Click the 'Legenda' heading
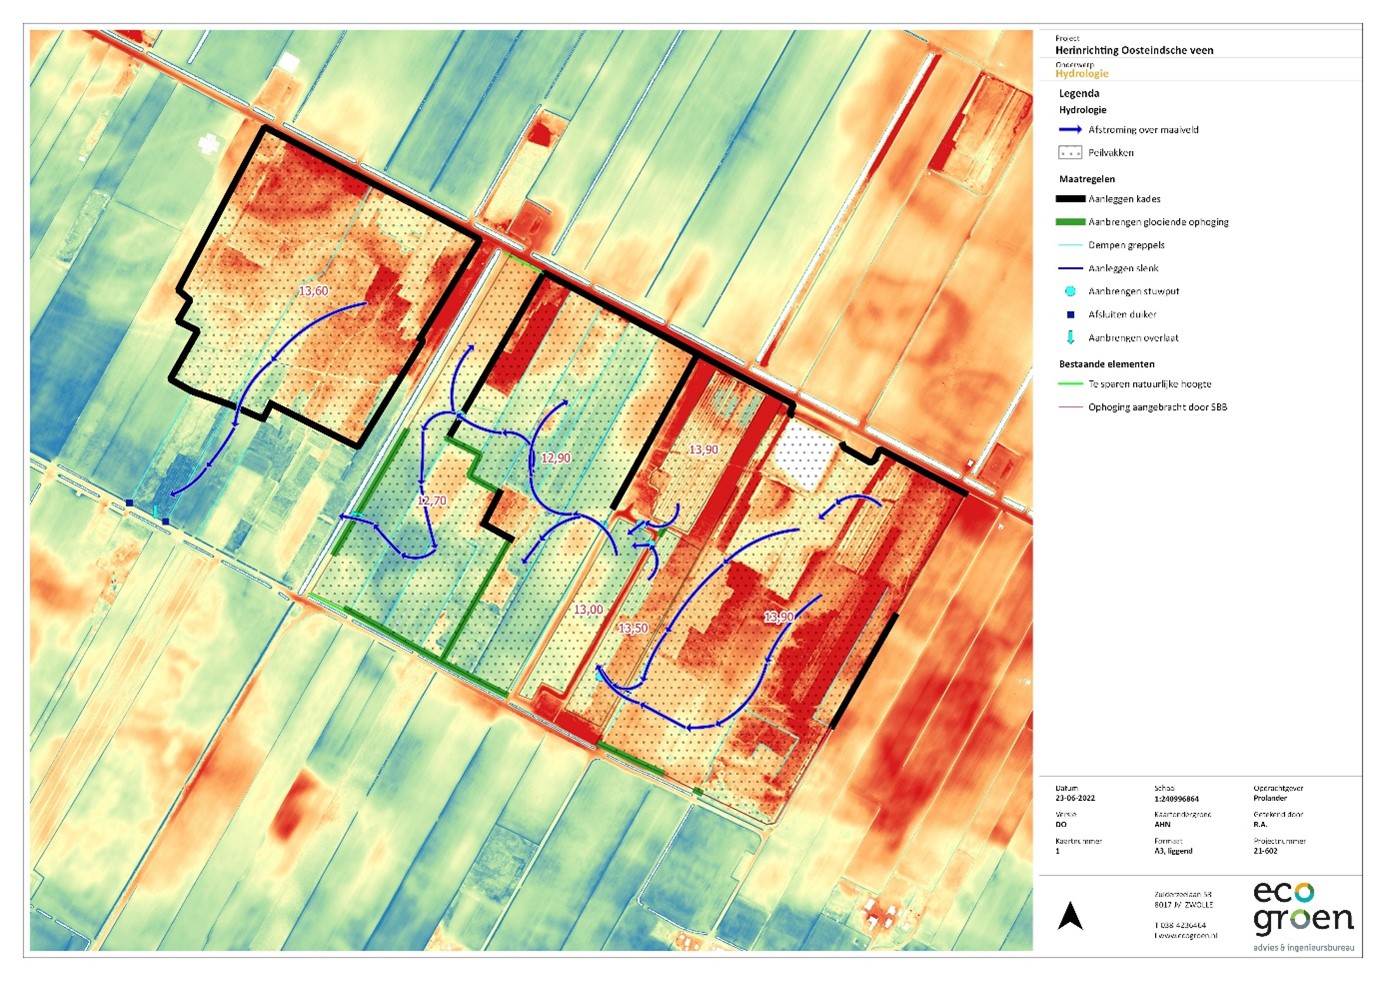Viewport: 1386px width, 981px height. [1079, 93]
